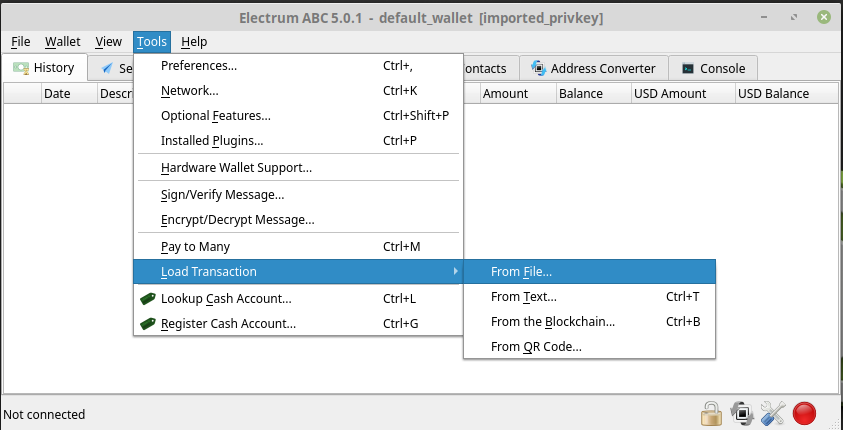Open the File menu
Image resolution: width=843 pixels, height=430 pixels.
coord(20,41)
